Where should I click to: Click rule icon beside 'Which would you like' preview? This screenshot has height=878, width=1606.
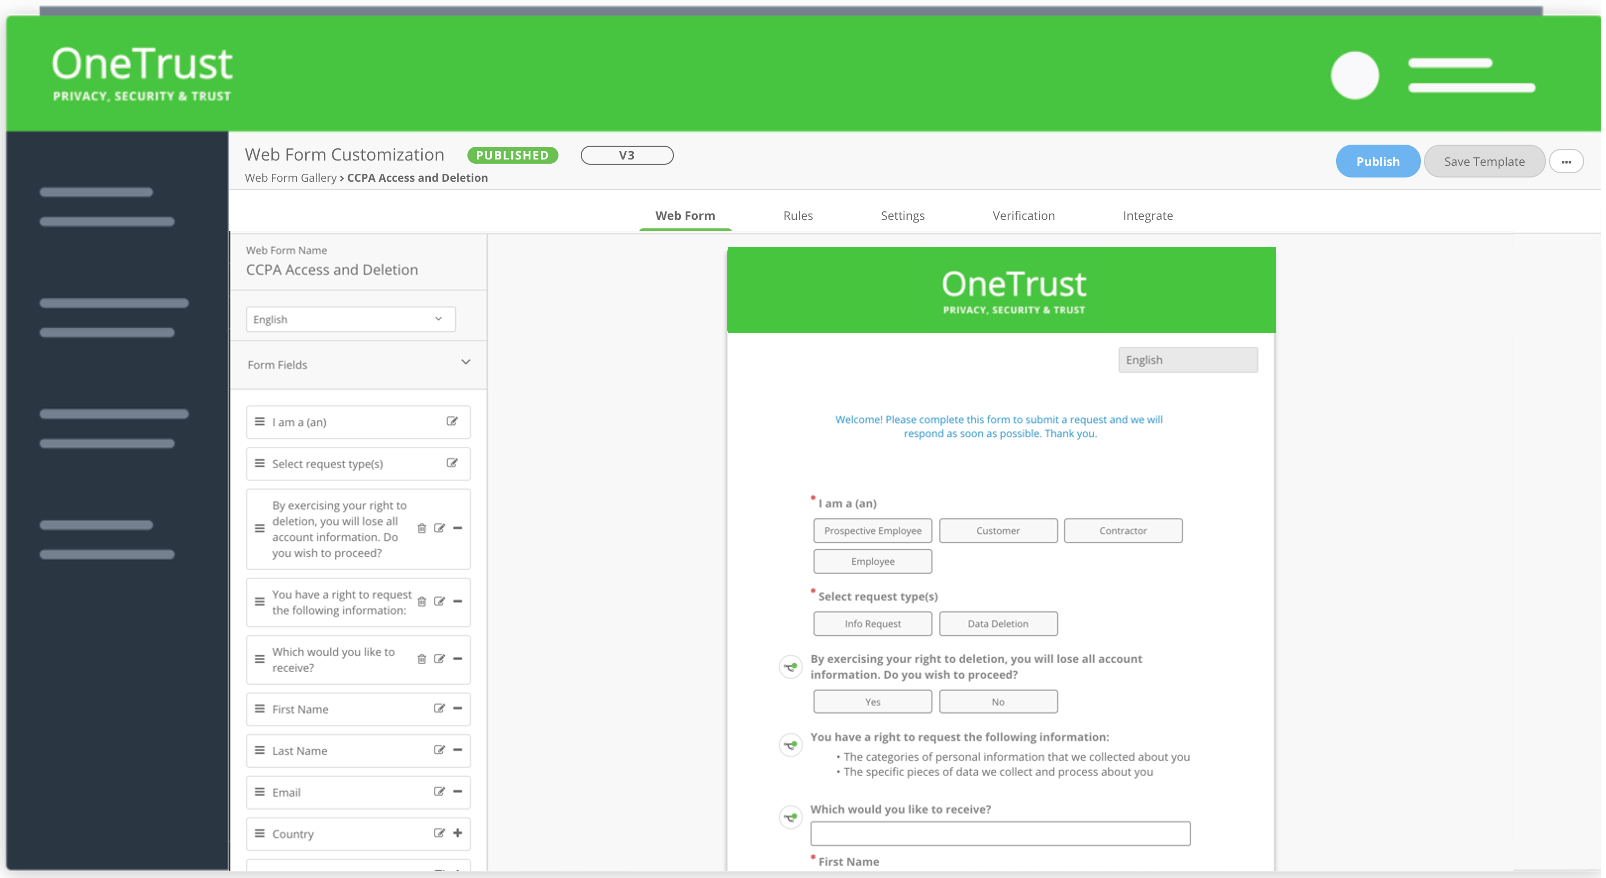click(x=791, y=817)
